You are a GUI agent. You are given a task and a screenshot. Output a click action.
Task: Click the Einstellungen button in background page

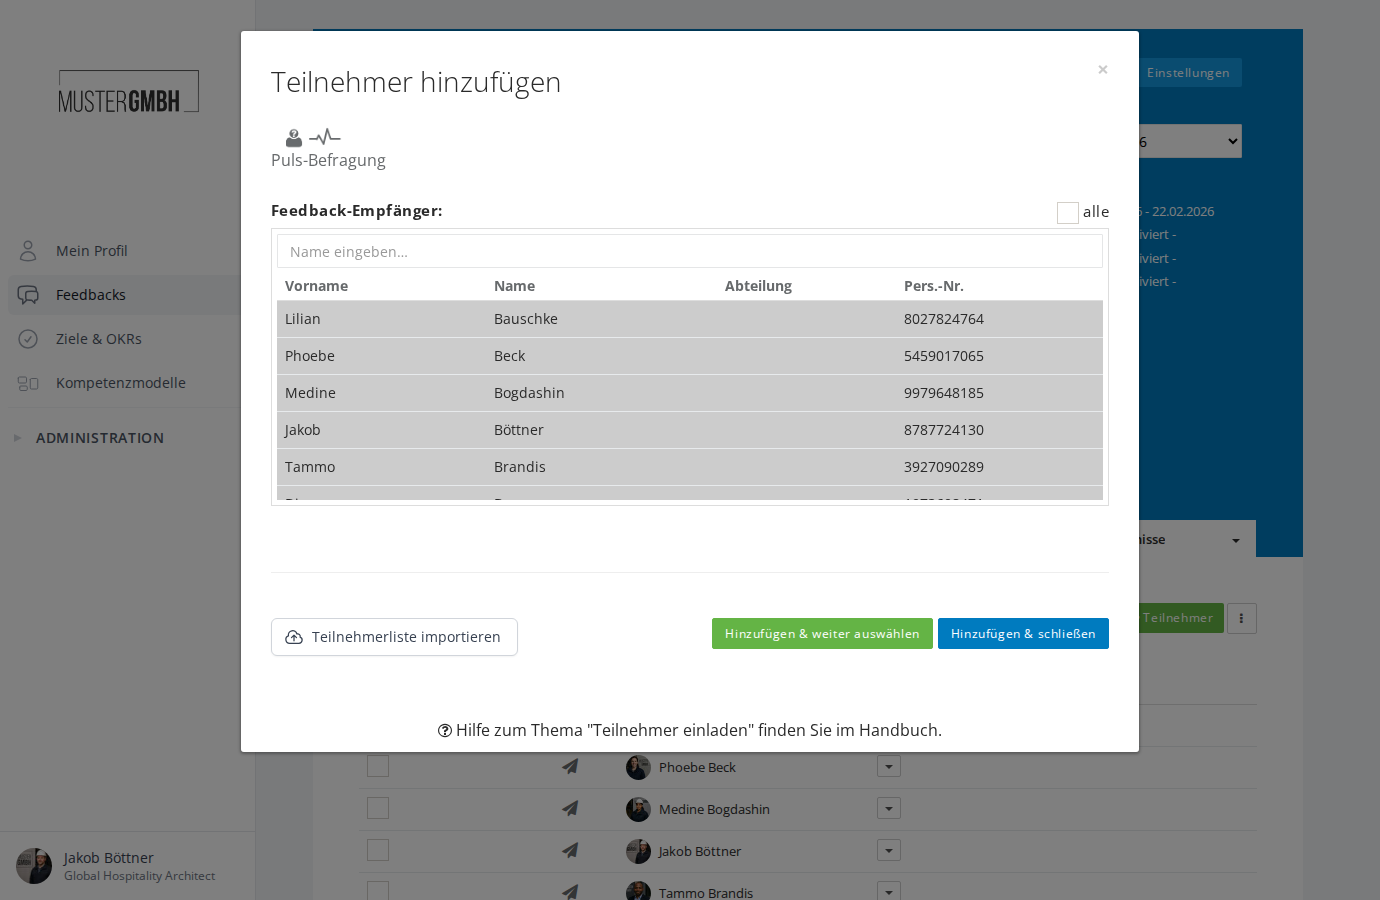click(1188, 73)
